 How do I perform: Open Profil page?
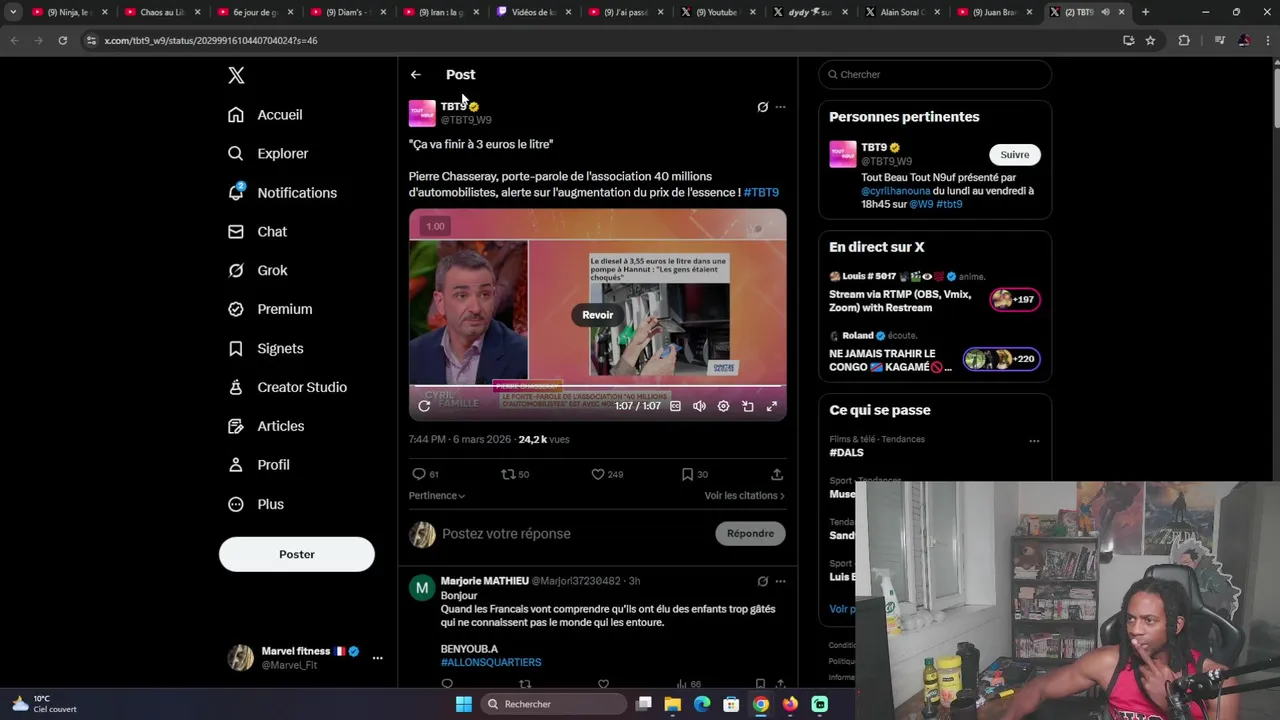point(259,465)
